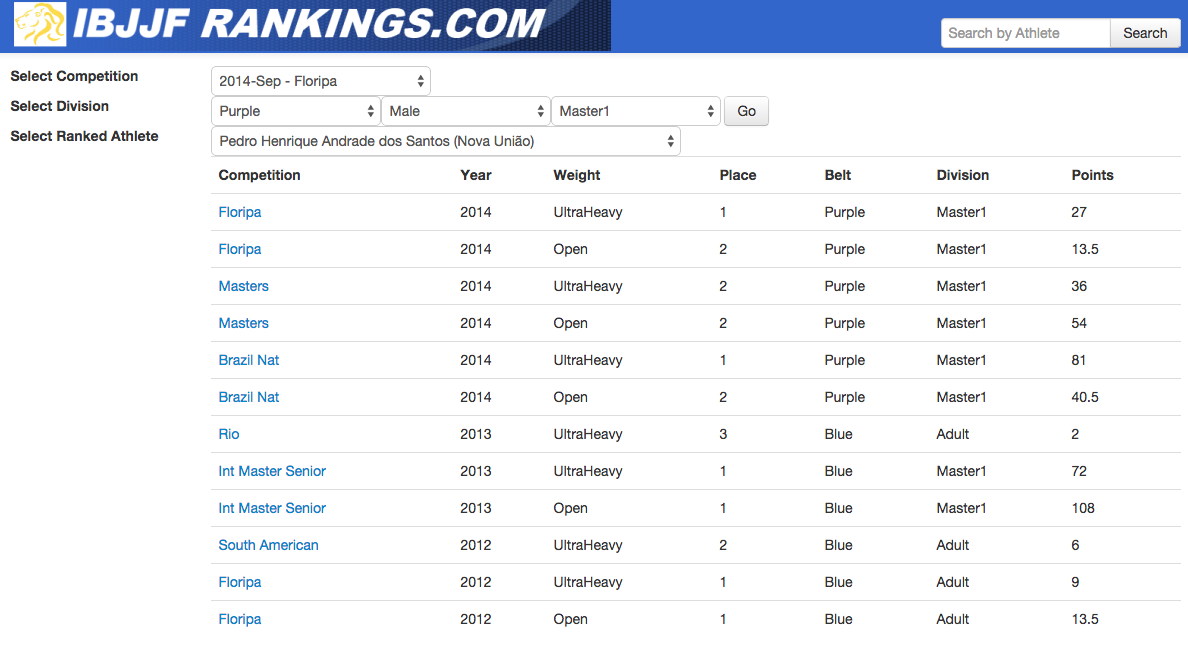Open the Brazil Nat 2014 UltraHeavy link
The image size is (1188, 658).
pos(249,360)
